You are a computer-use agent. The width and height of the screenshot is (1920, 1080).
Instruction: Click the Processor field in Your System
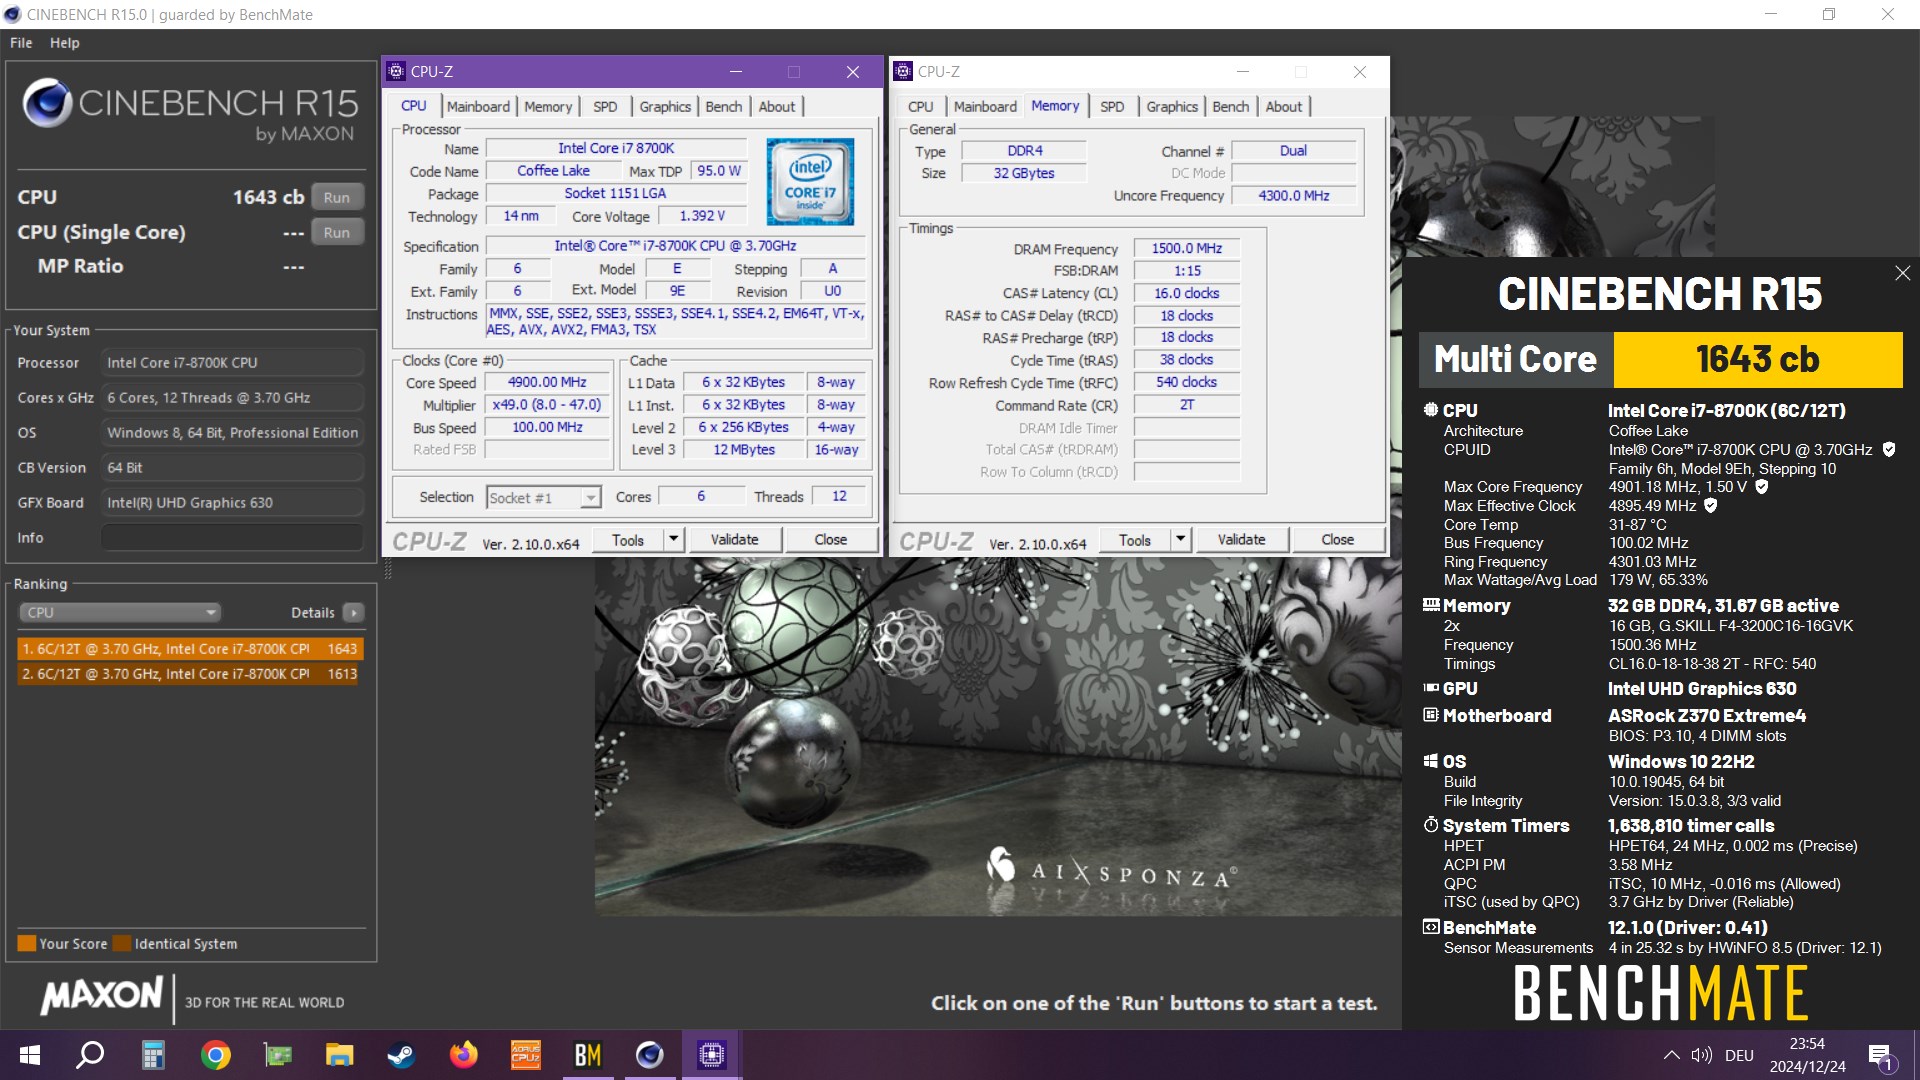pyautogui.click(x=232, y=363)
